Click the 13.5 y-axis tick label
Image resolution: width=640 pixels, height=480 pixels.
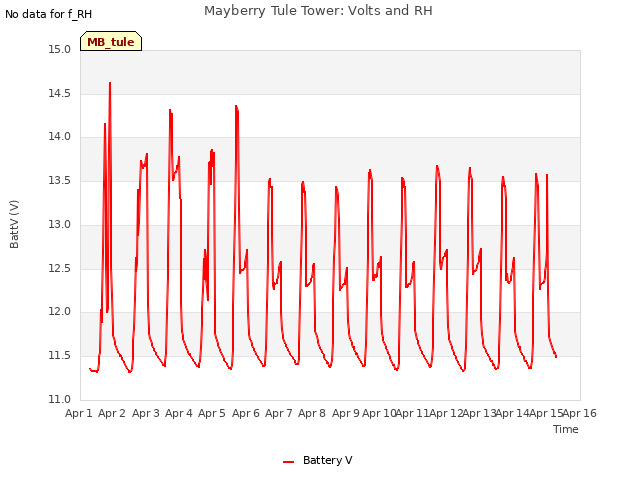click(x=60, y=180)
